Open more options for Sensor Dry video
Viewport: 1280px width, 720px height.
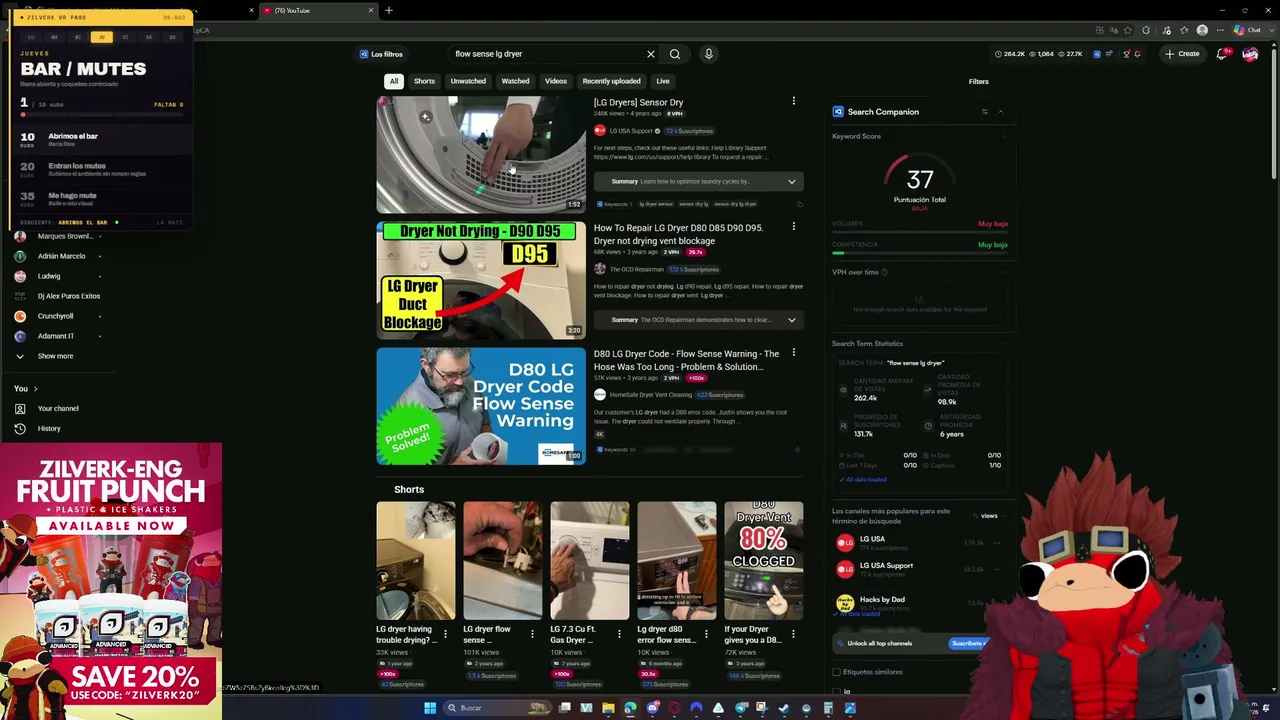point(794,101)
